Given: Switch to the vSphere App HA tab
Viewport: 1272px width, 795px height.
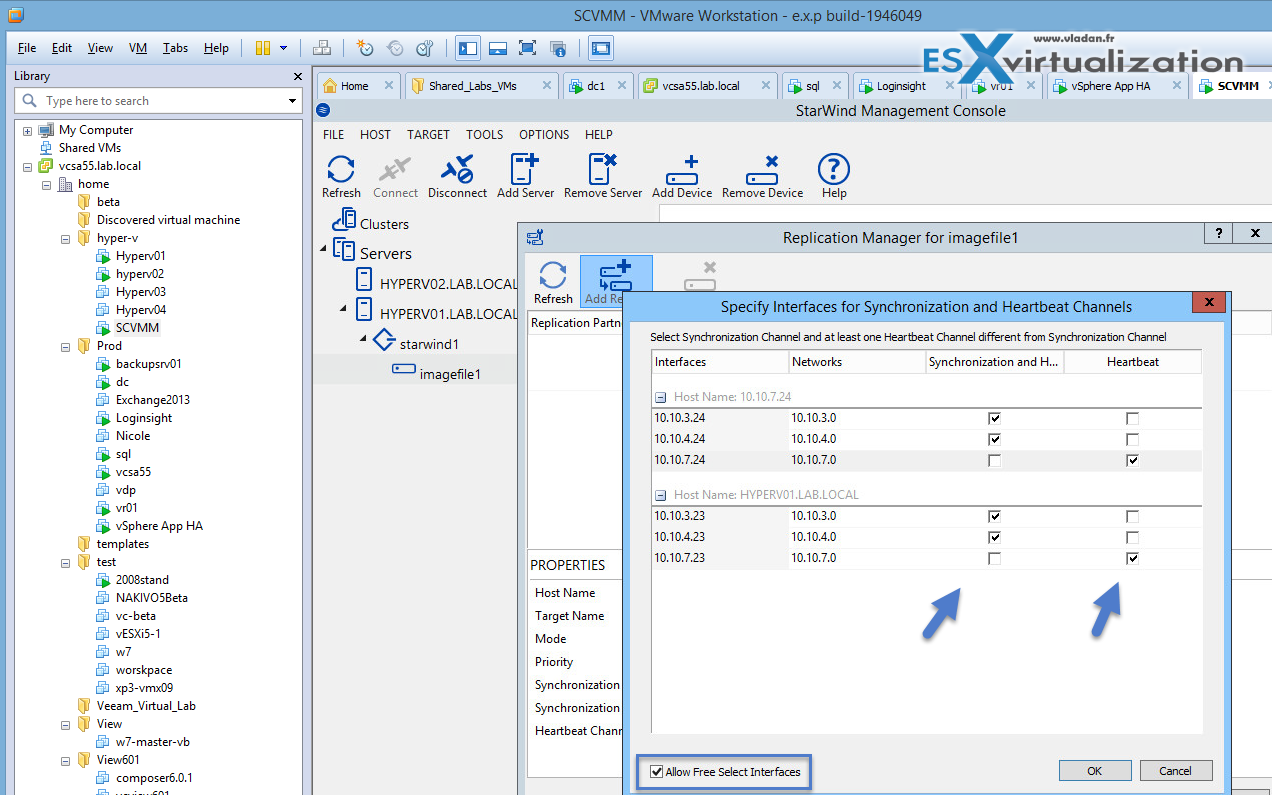Looking at the screenshot, I should coord(1117,86).
